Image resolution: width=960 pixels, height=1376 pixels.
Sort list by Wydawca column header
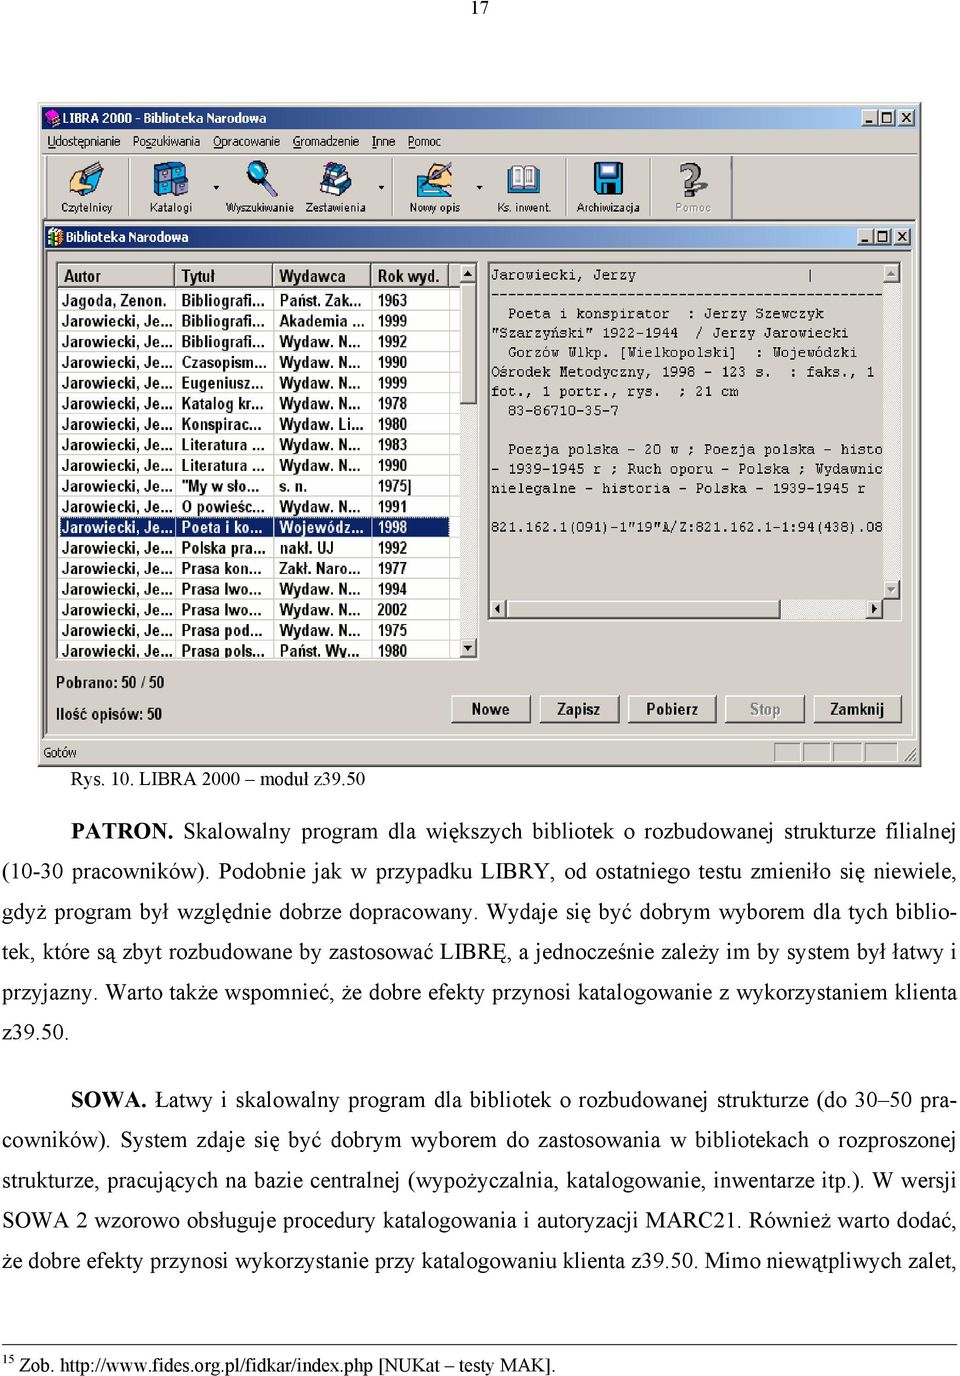pyautogui.click(x=322, y=276)
